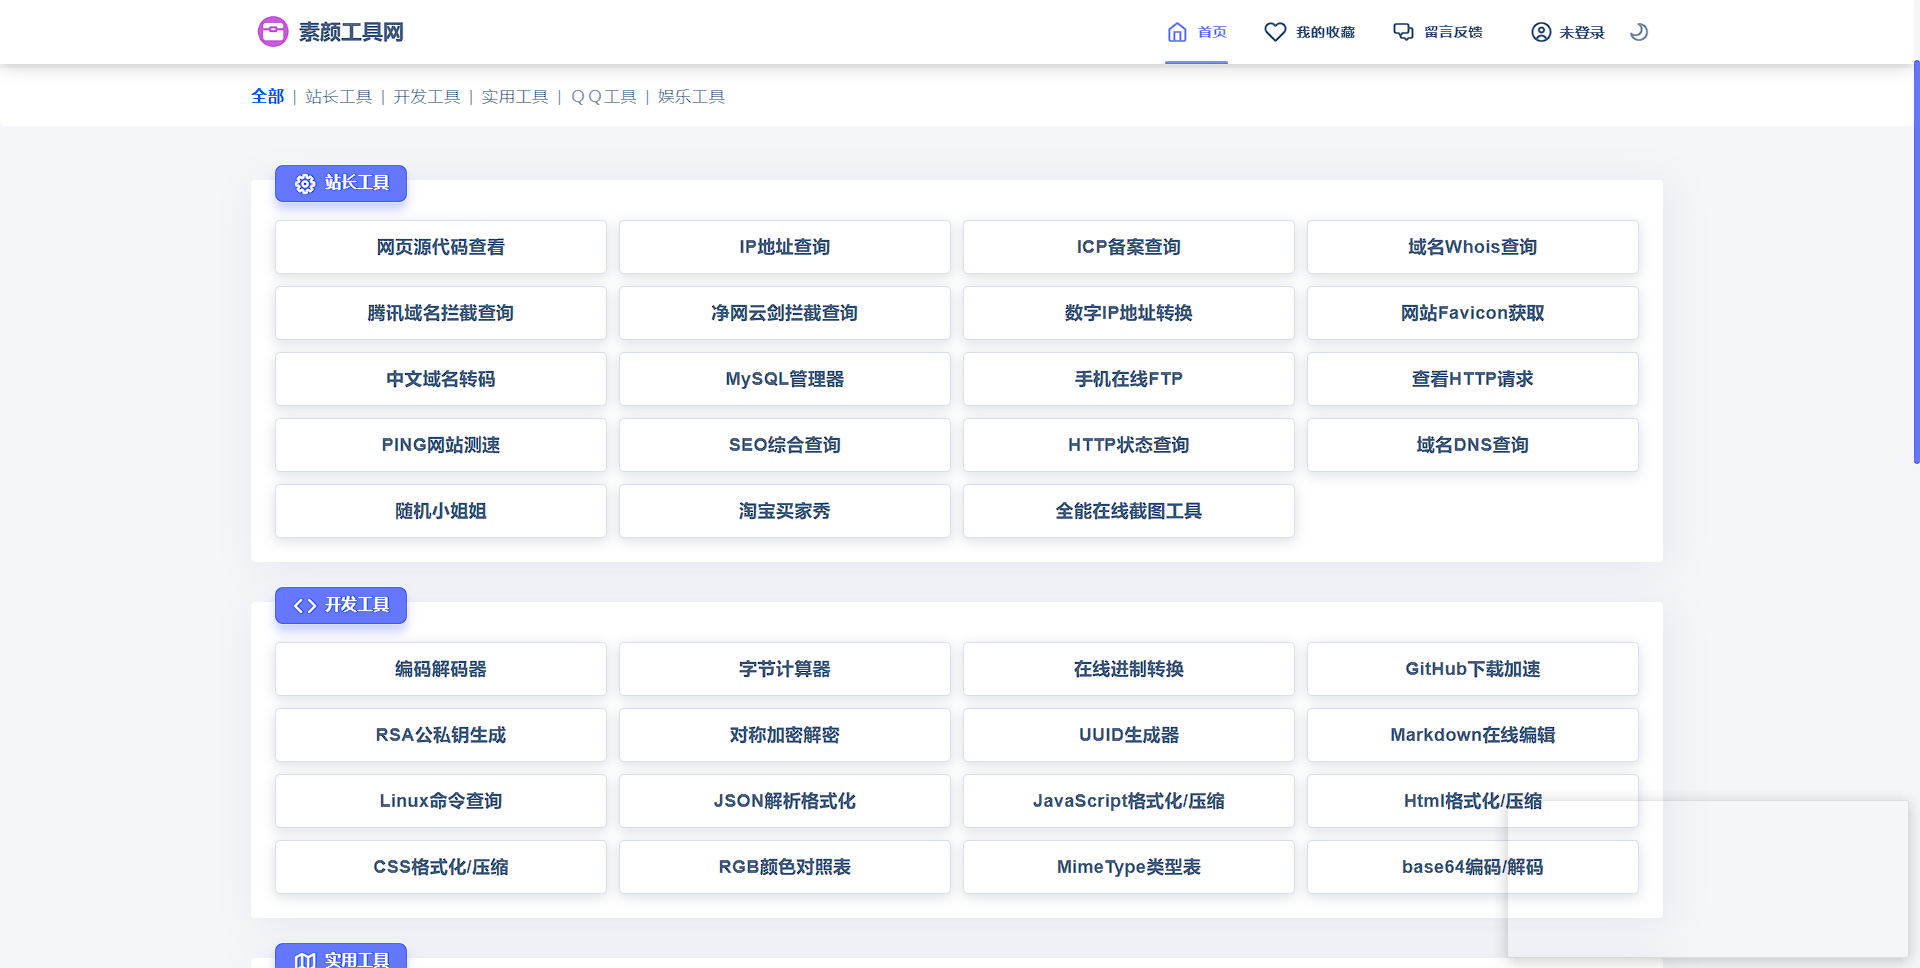Click the home icon beside 首页

pos(1177,32)
